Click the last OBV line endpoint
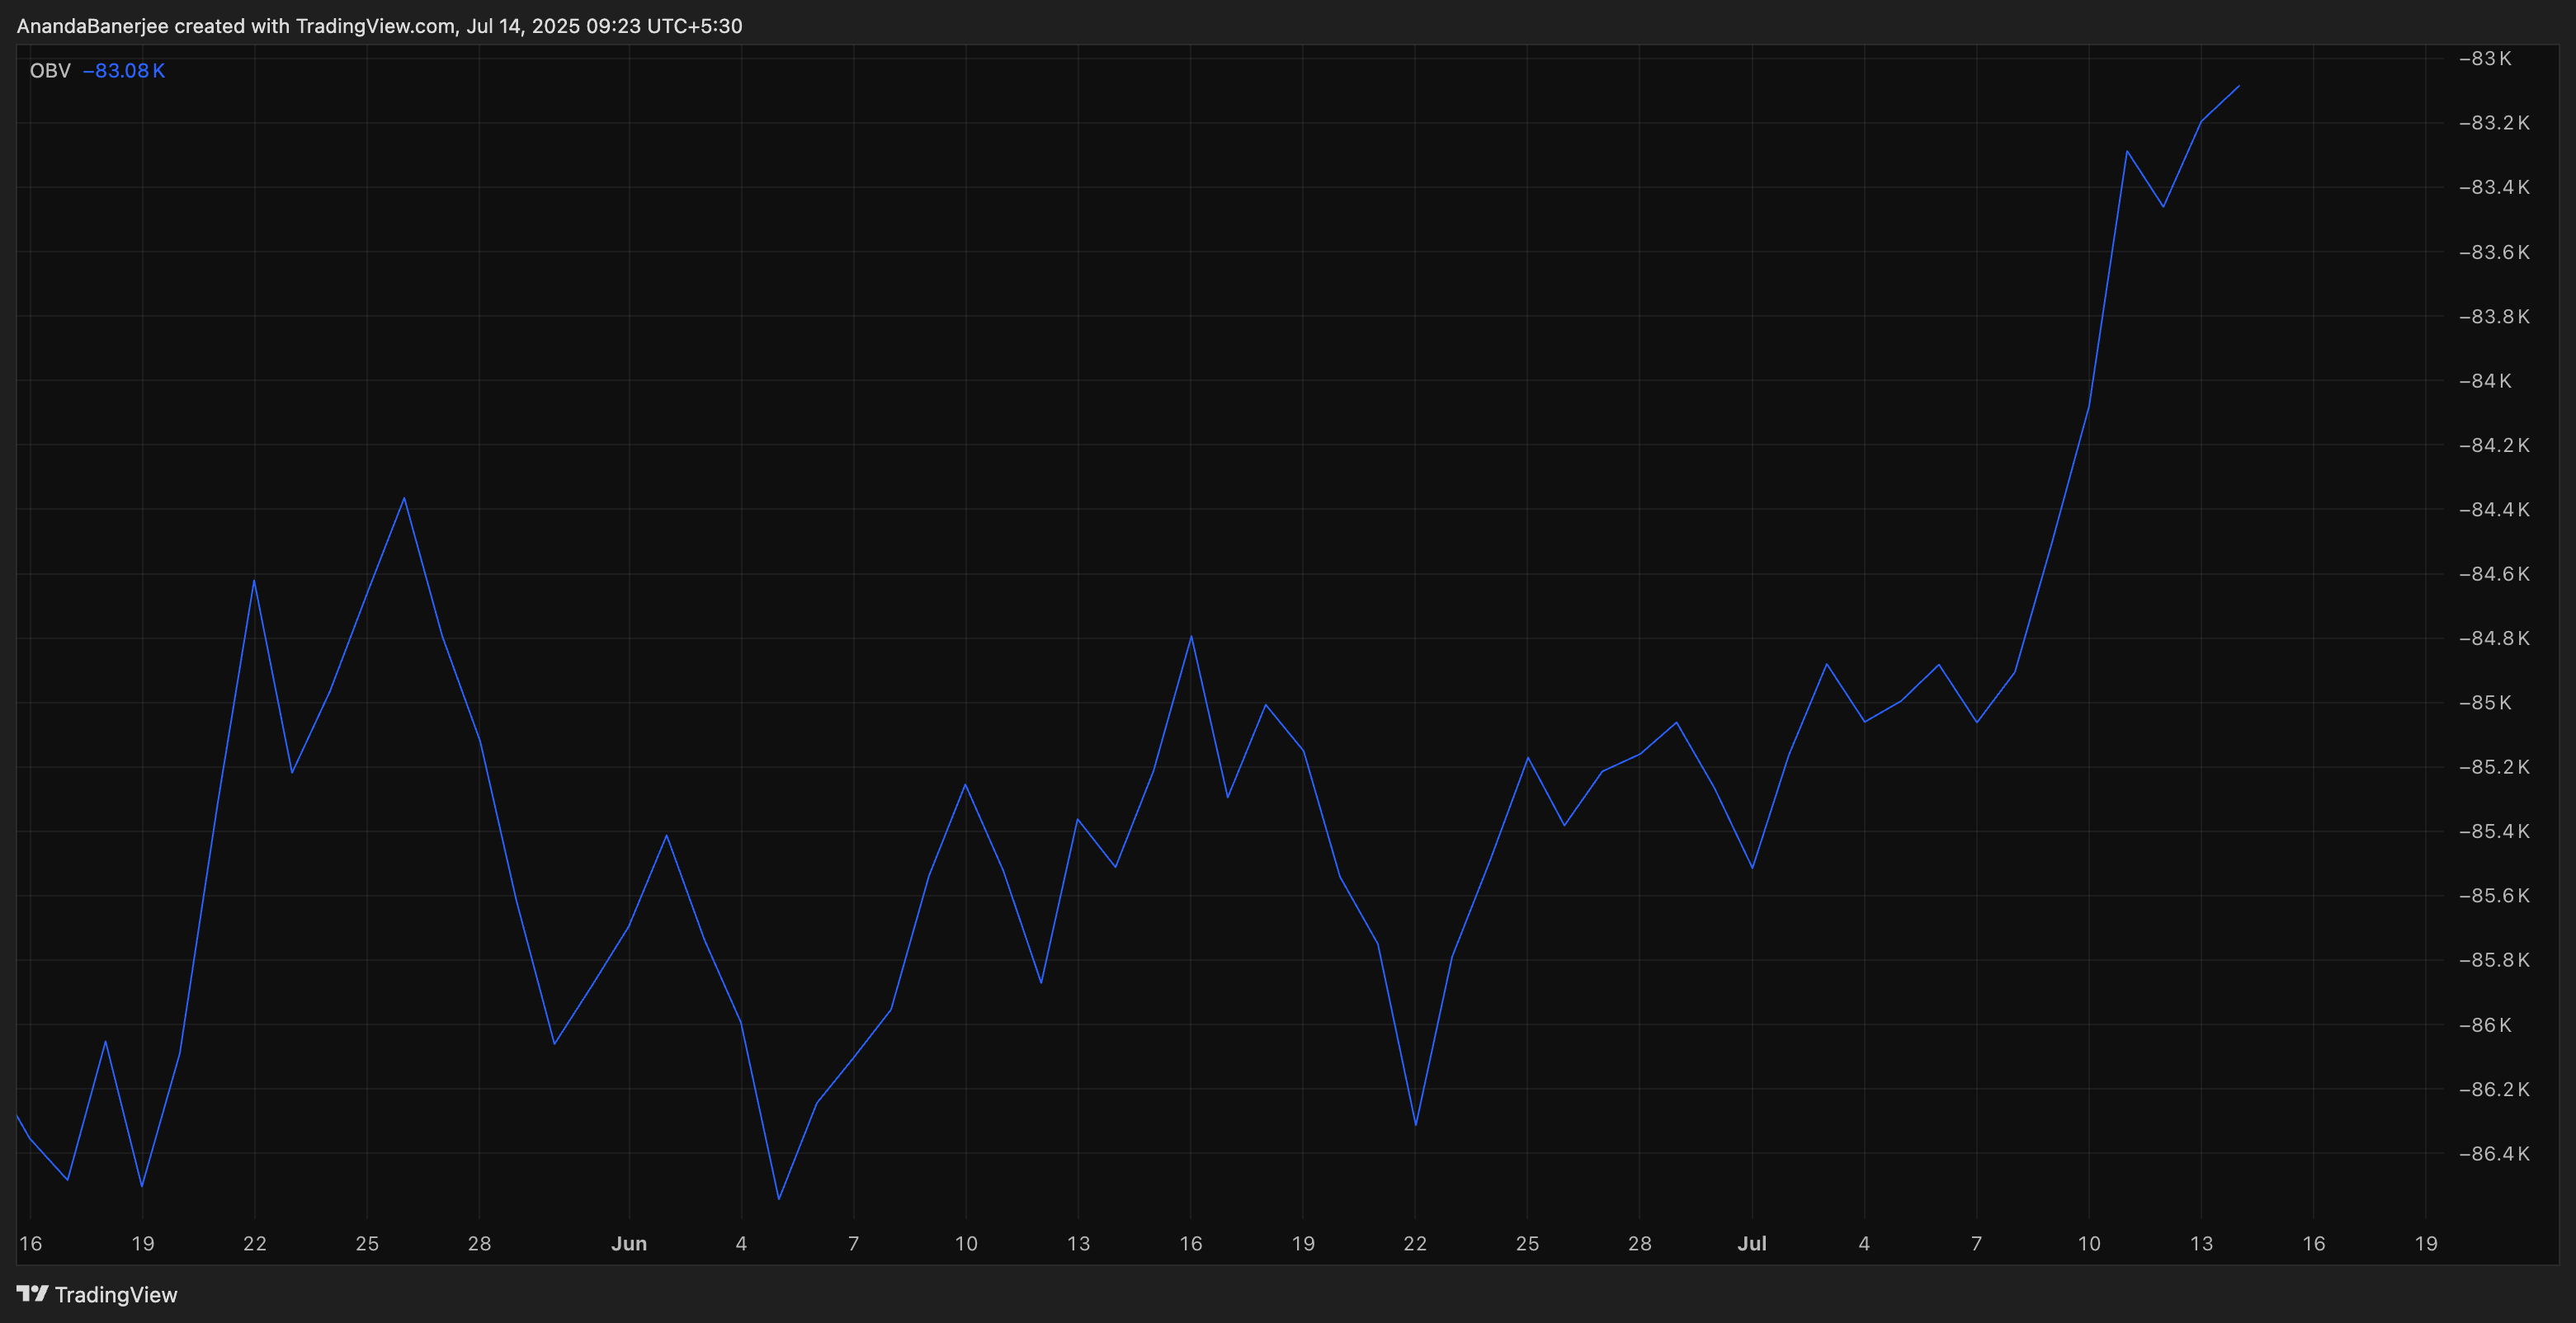The image size is (2576, 1323). pyautogui.click(x=2238, y=87)
